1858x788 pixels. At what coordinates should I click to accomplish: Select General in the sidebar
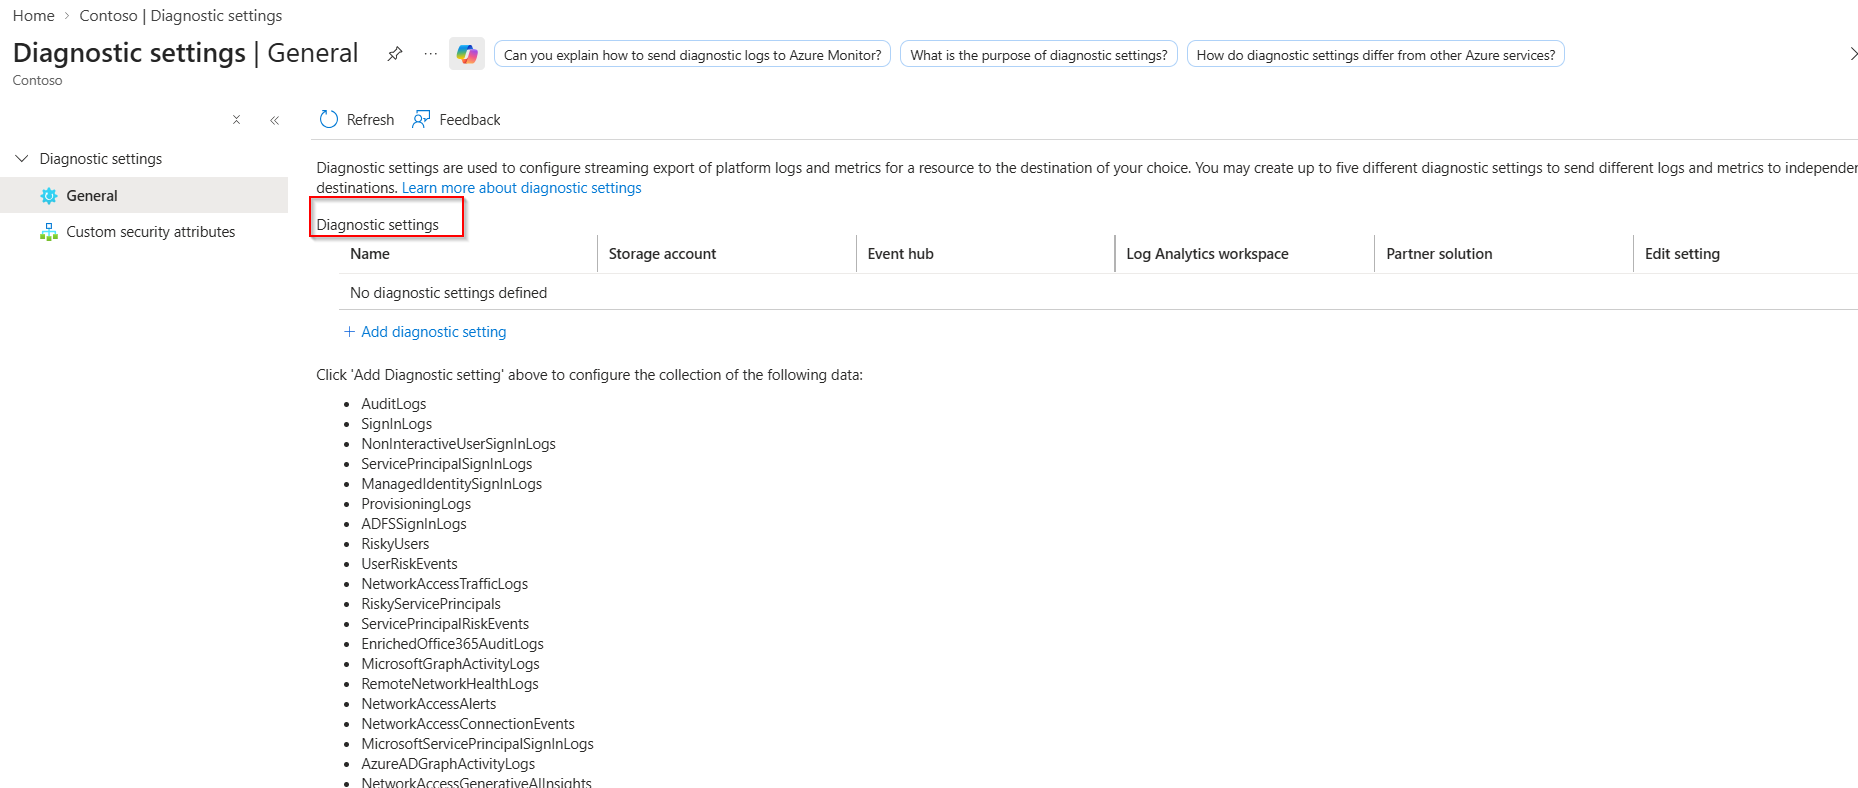point(144,196)
